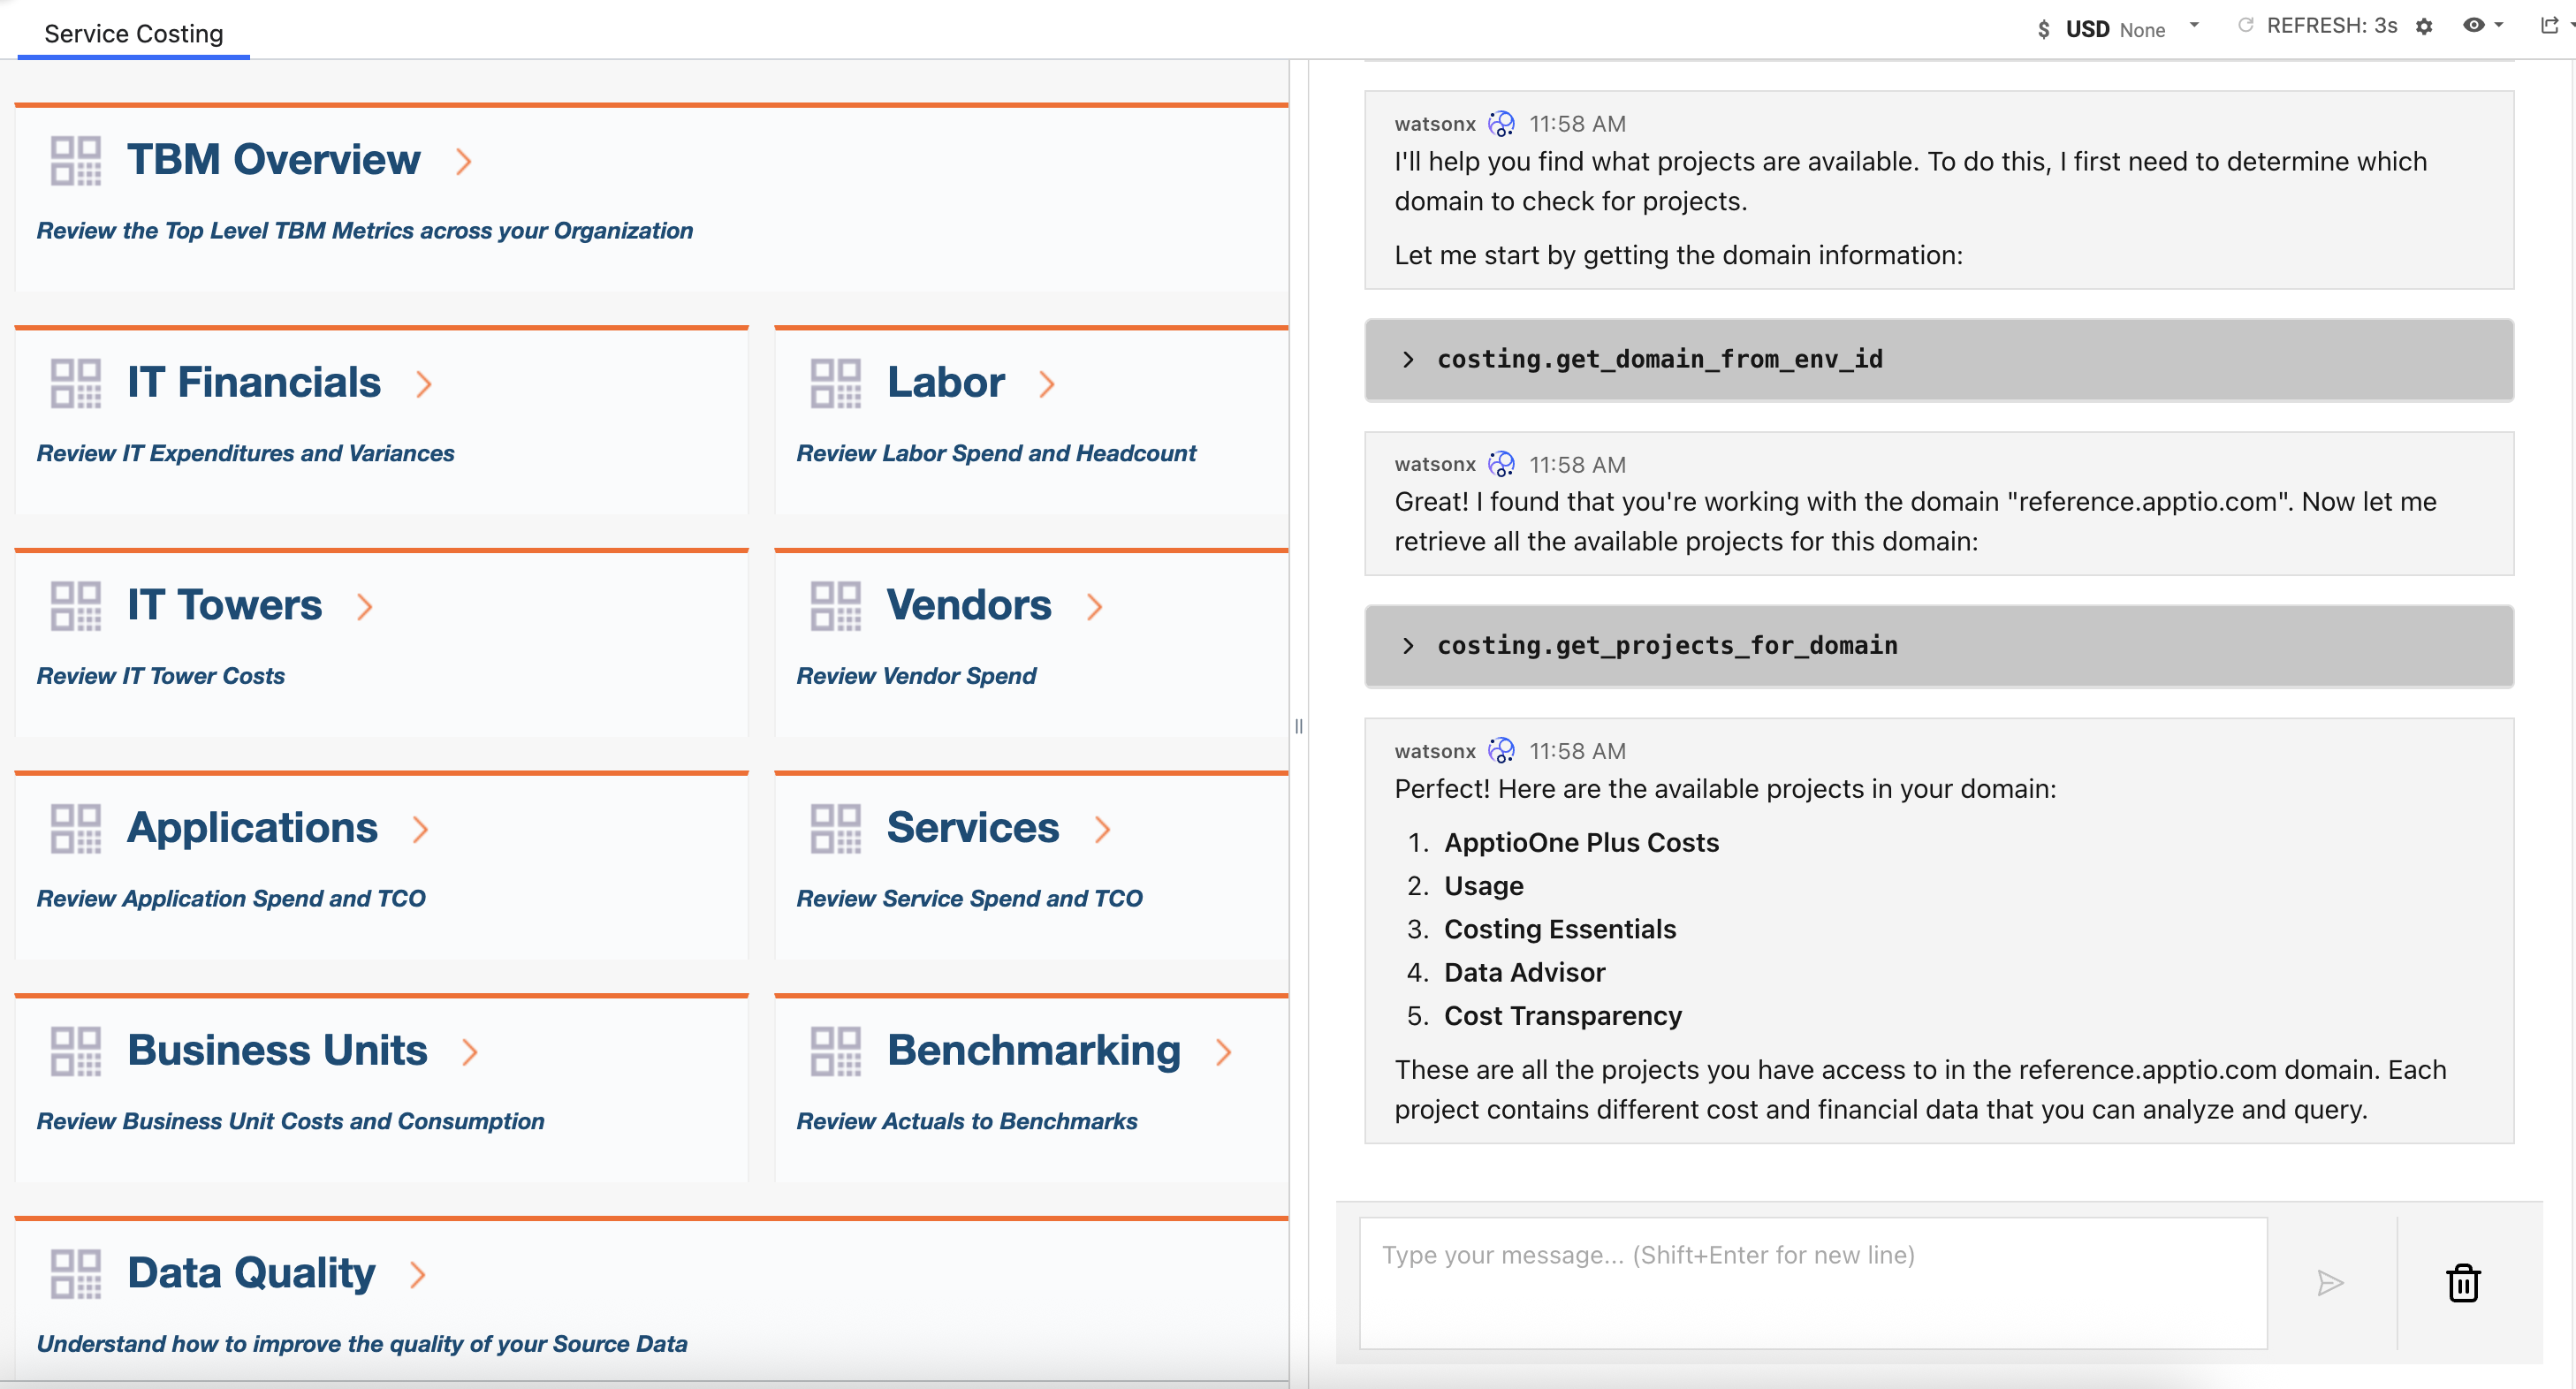Expand the costing.get_projects_for_domain tool call

click(x=1408, y=646)
